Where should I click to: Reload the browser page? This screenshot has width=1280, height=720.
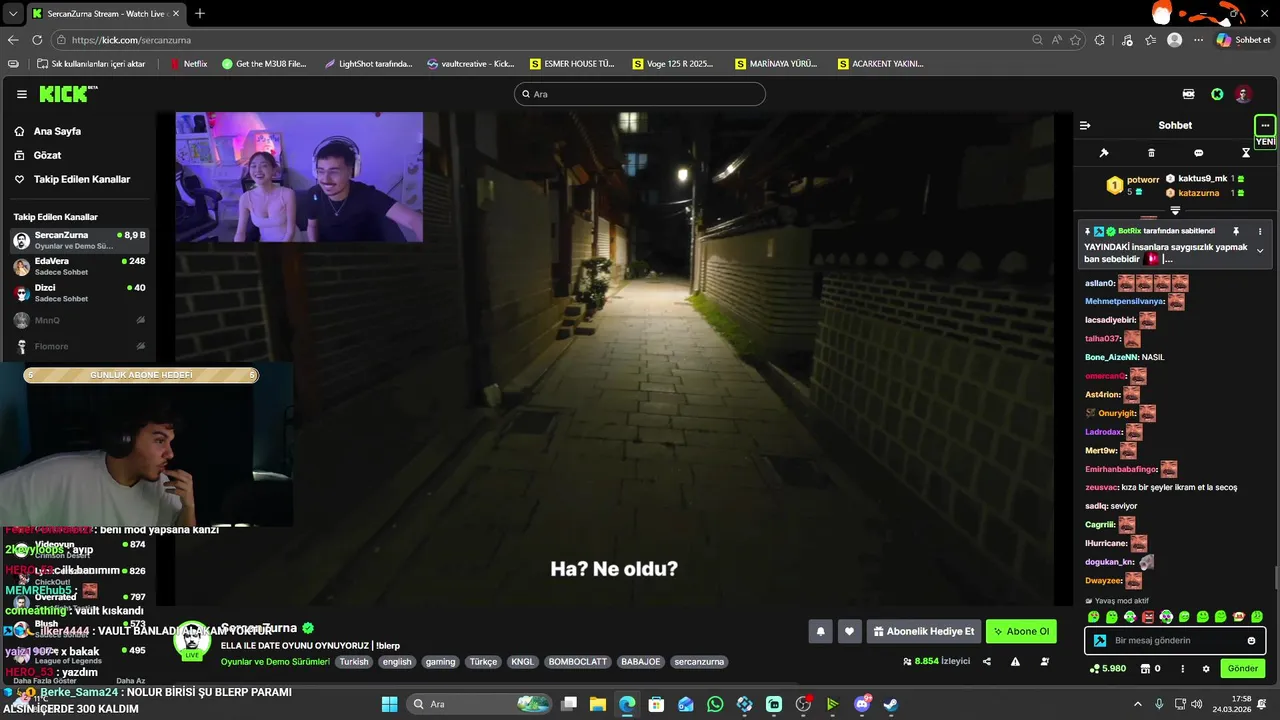pyautogui.click(x=37, y=40)
